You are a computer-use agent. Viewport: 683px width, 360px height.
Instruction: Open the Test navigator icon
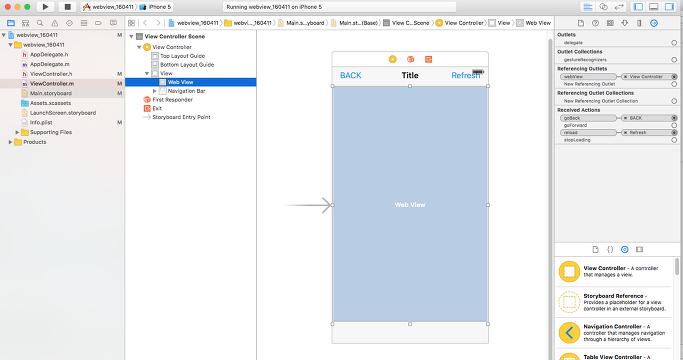point(69,23)
